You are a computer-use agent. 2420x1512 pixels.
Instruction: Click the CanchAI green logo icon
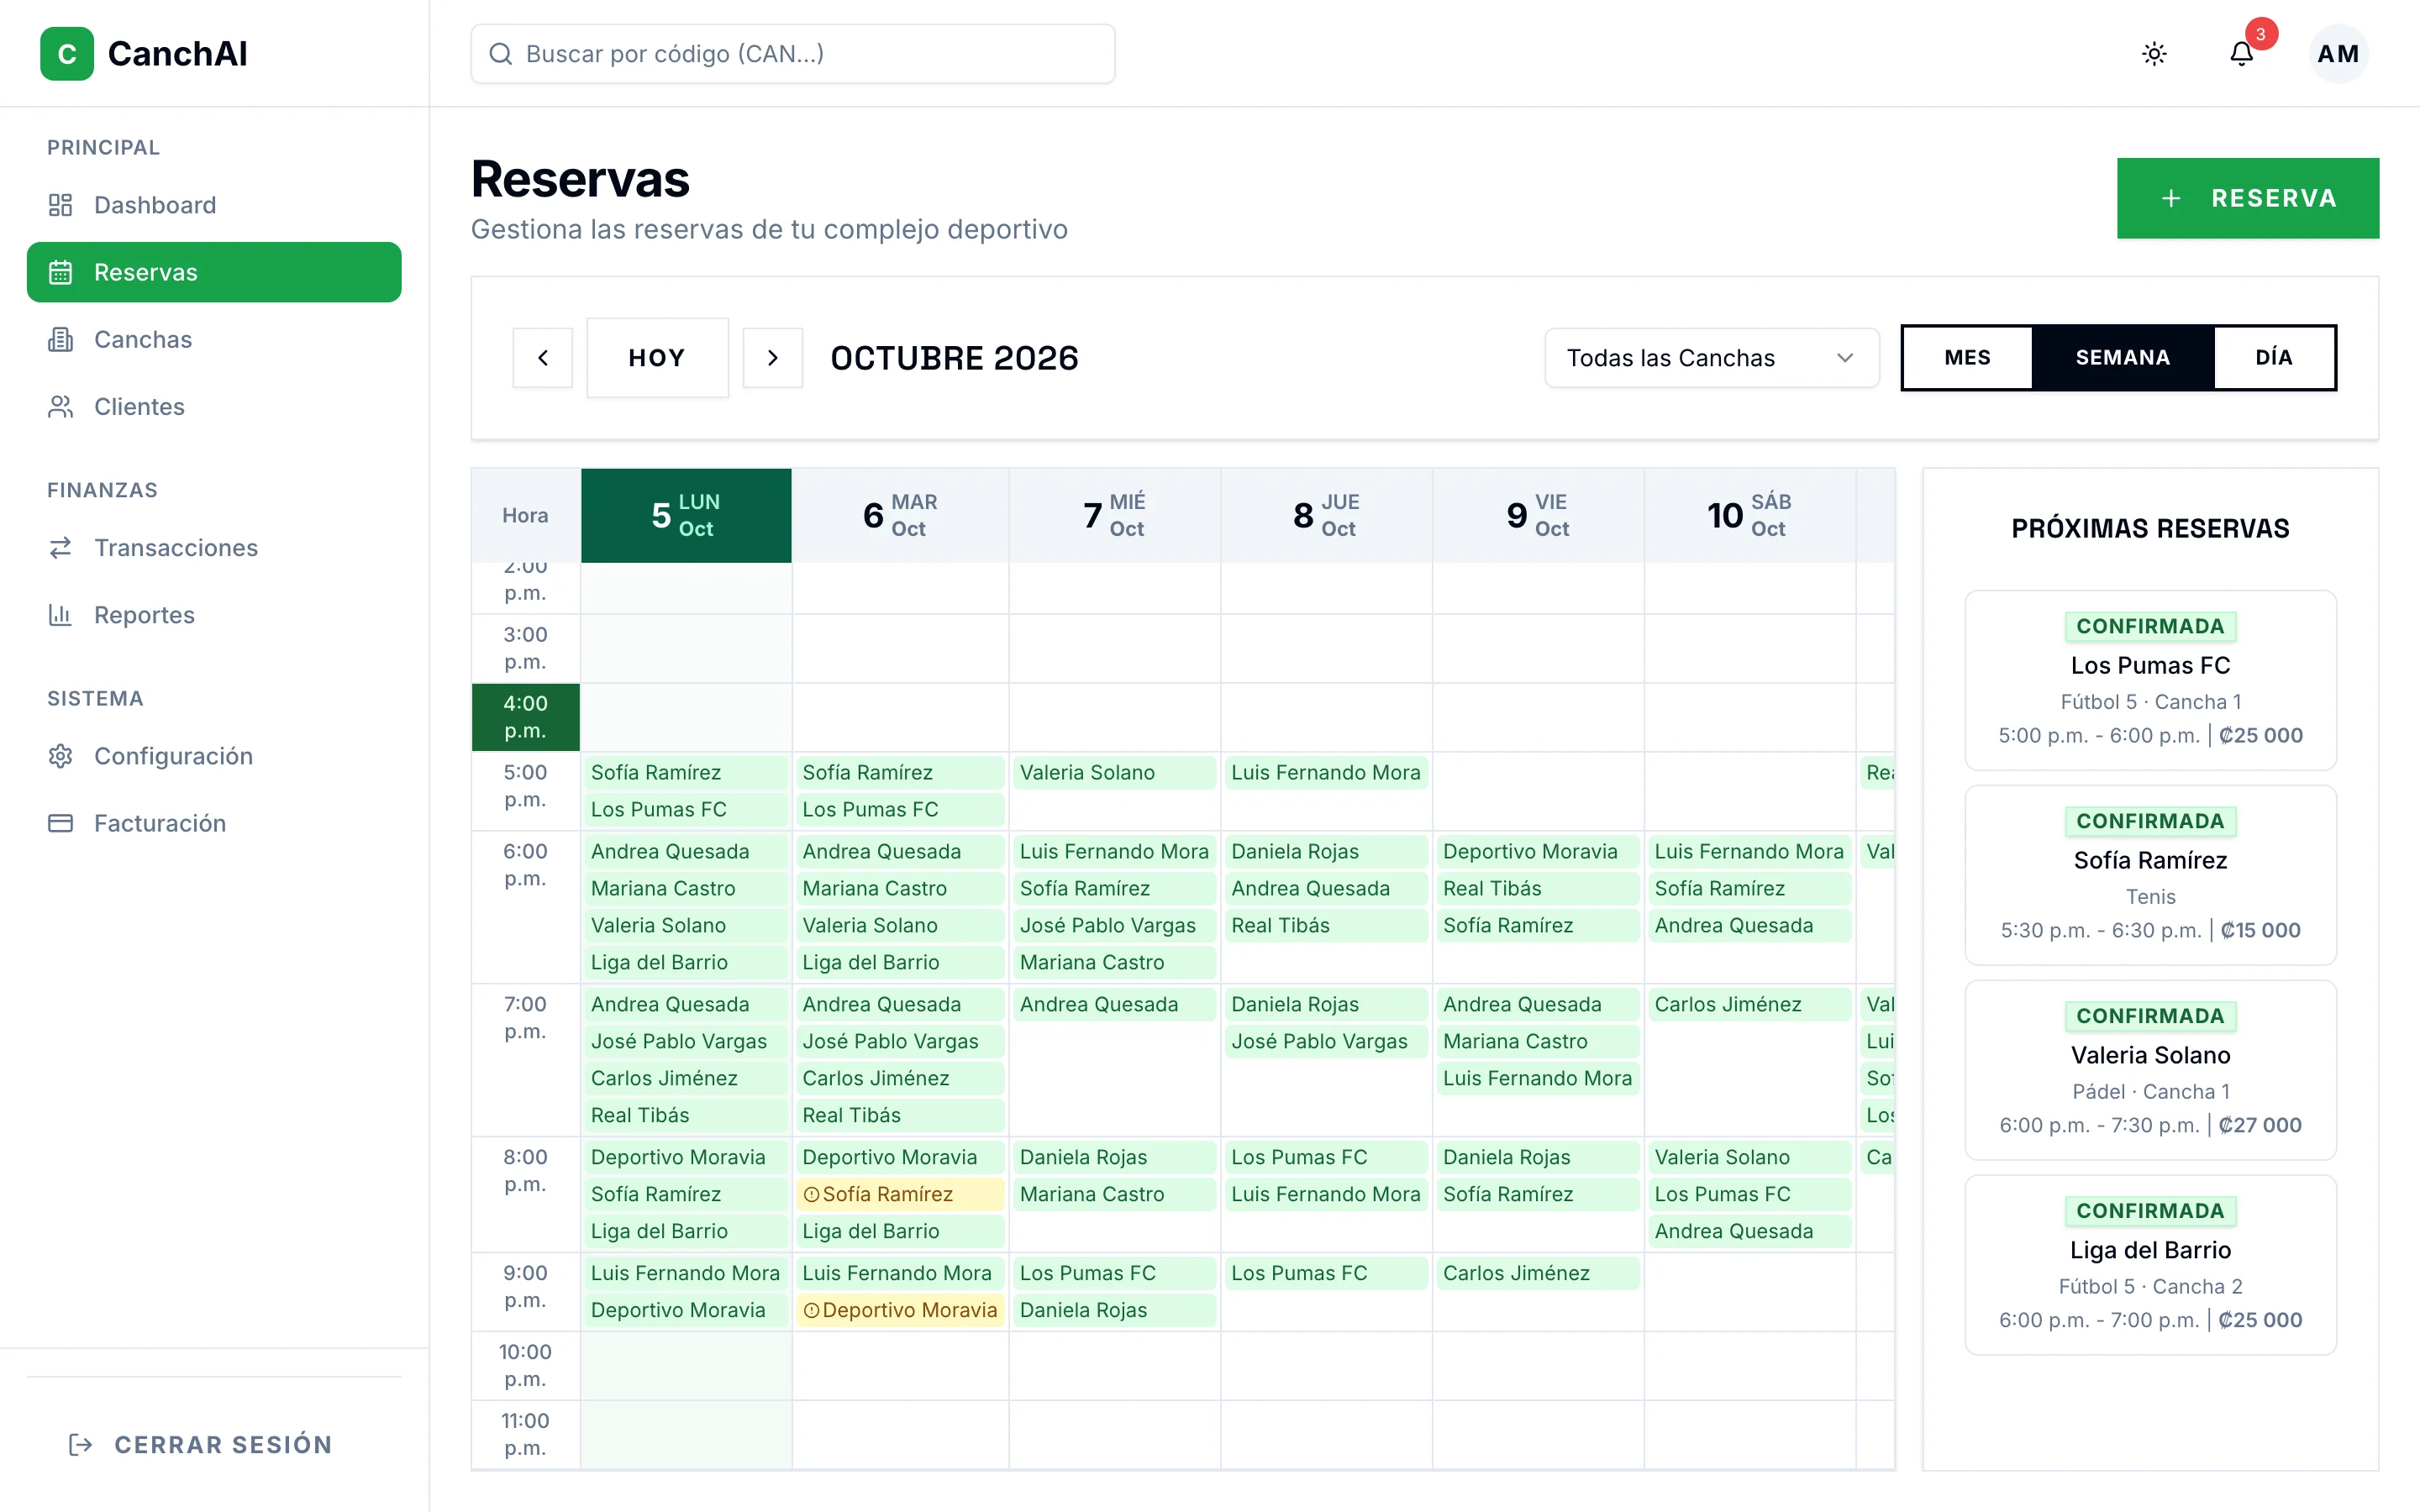coord(67,54)
